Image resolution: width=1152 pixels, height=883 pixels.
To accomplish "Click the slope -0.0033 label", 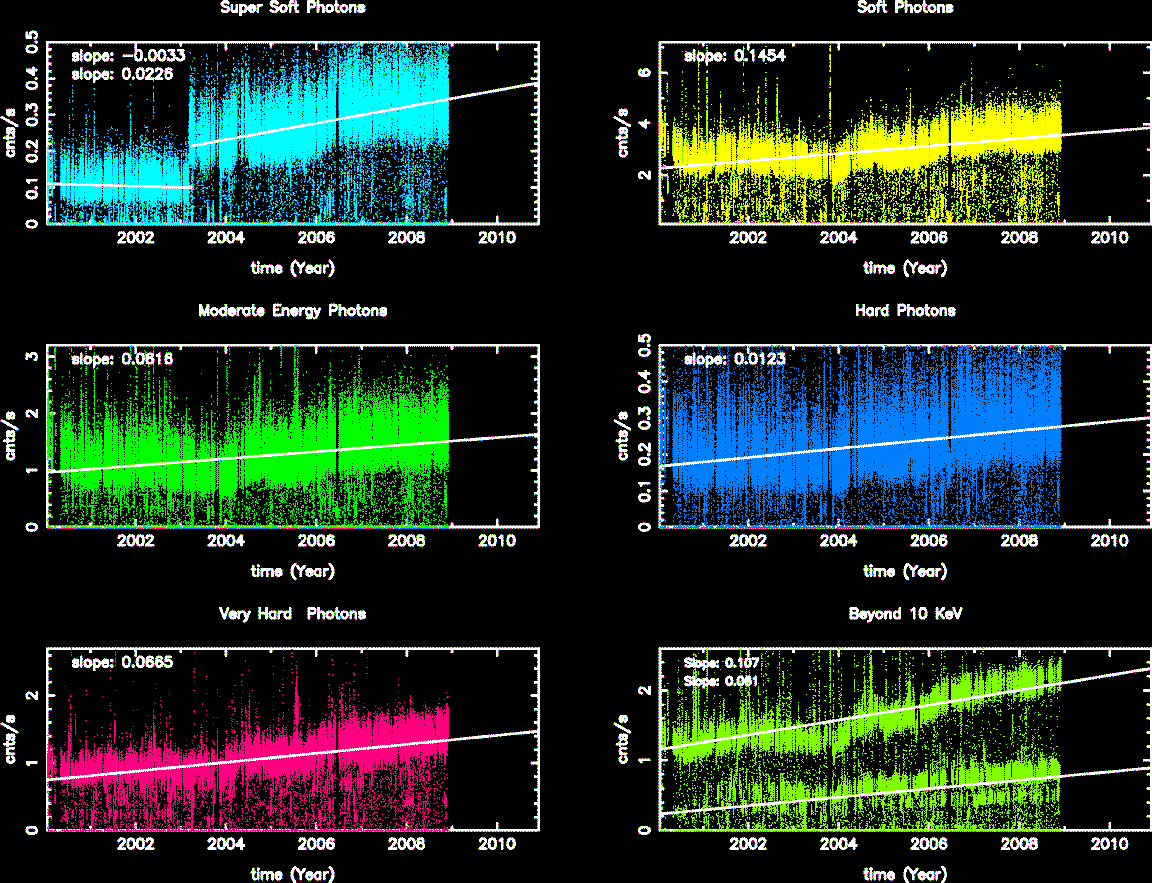I will [x=127, y=56].
